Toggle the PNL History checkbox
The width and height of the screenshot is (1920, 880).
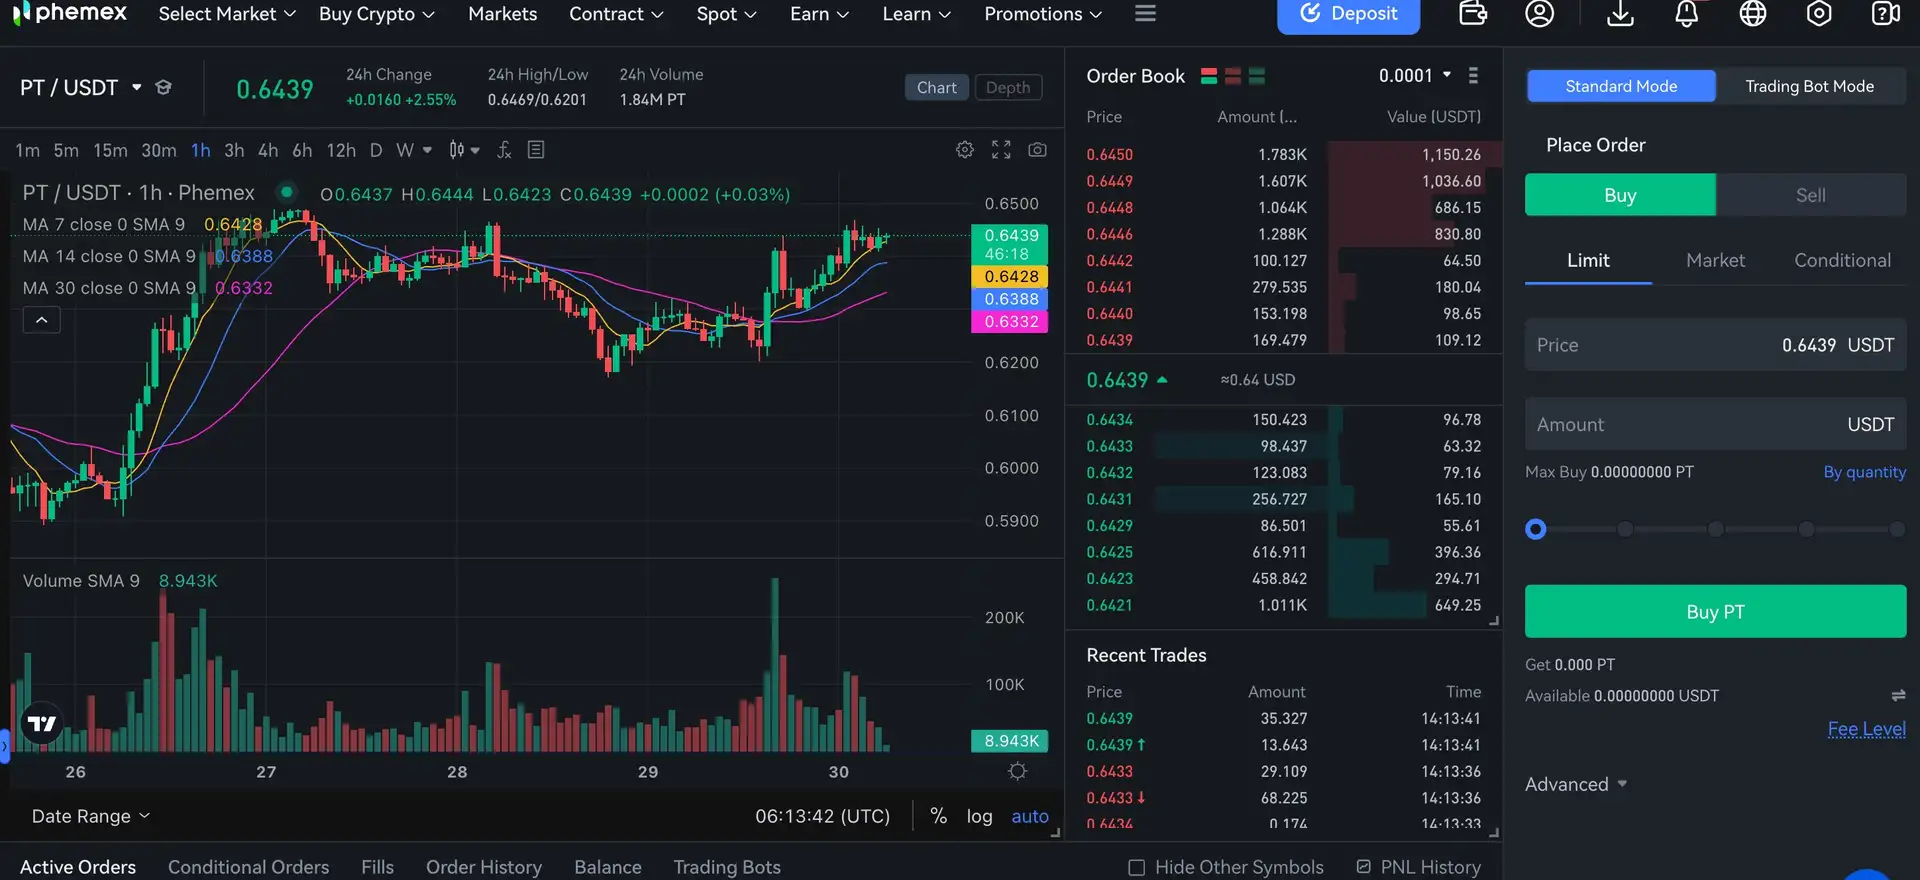pyautogui.click(x=1363, y=867)
